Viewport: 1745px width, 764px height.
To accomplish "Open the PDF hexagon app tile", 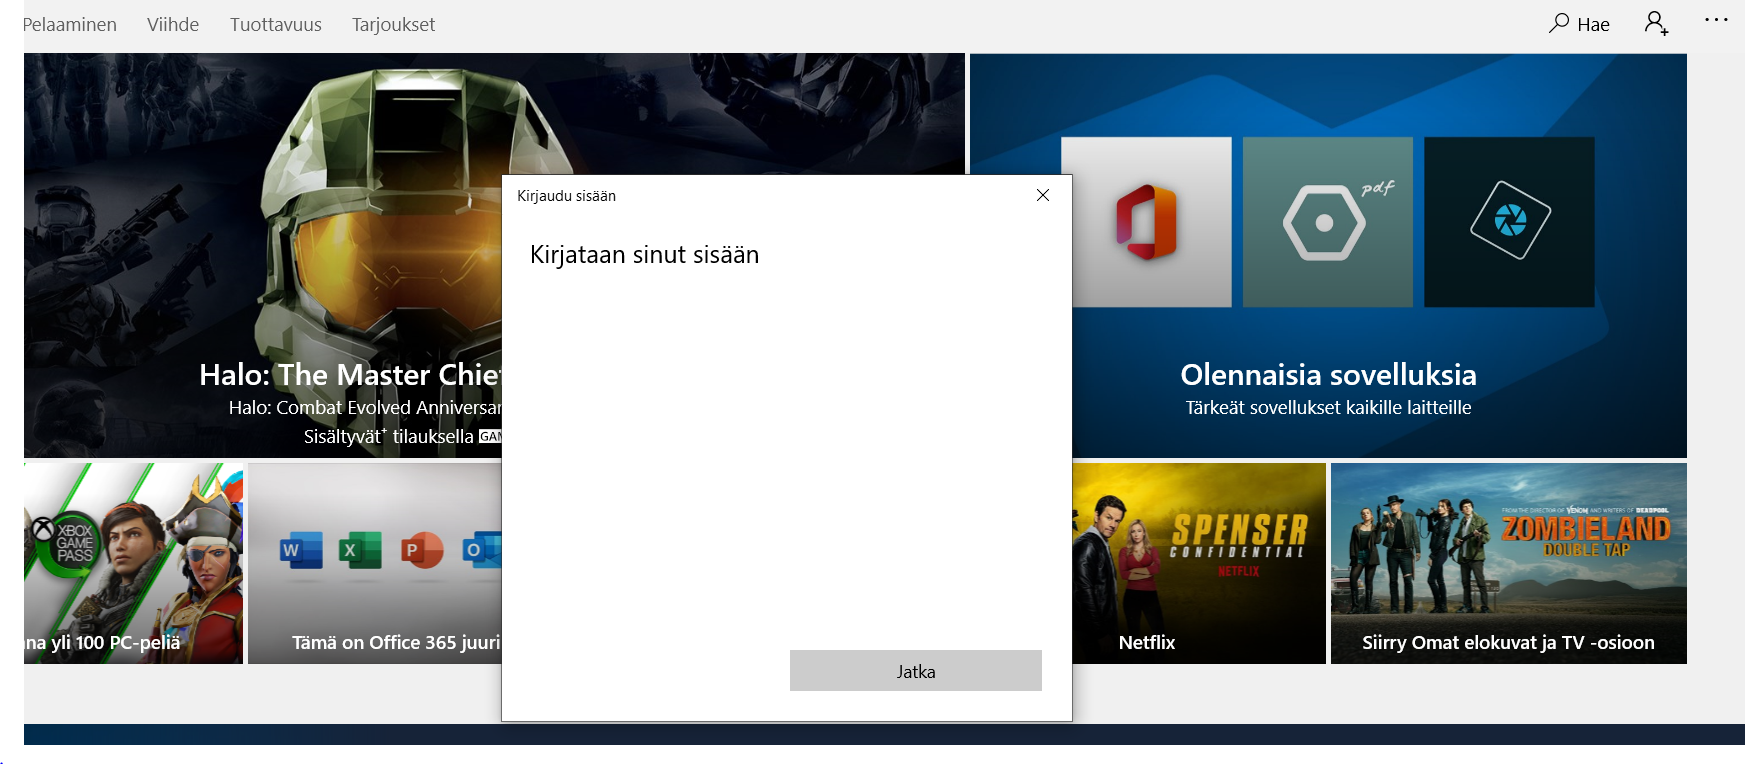I will [1328, 222].
